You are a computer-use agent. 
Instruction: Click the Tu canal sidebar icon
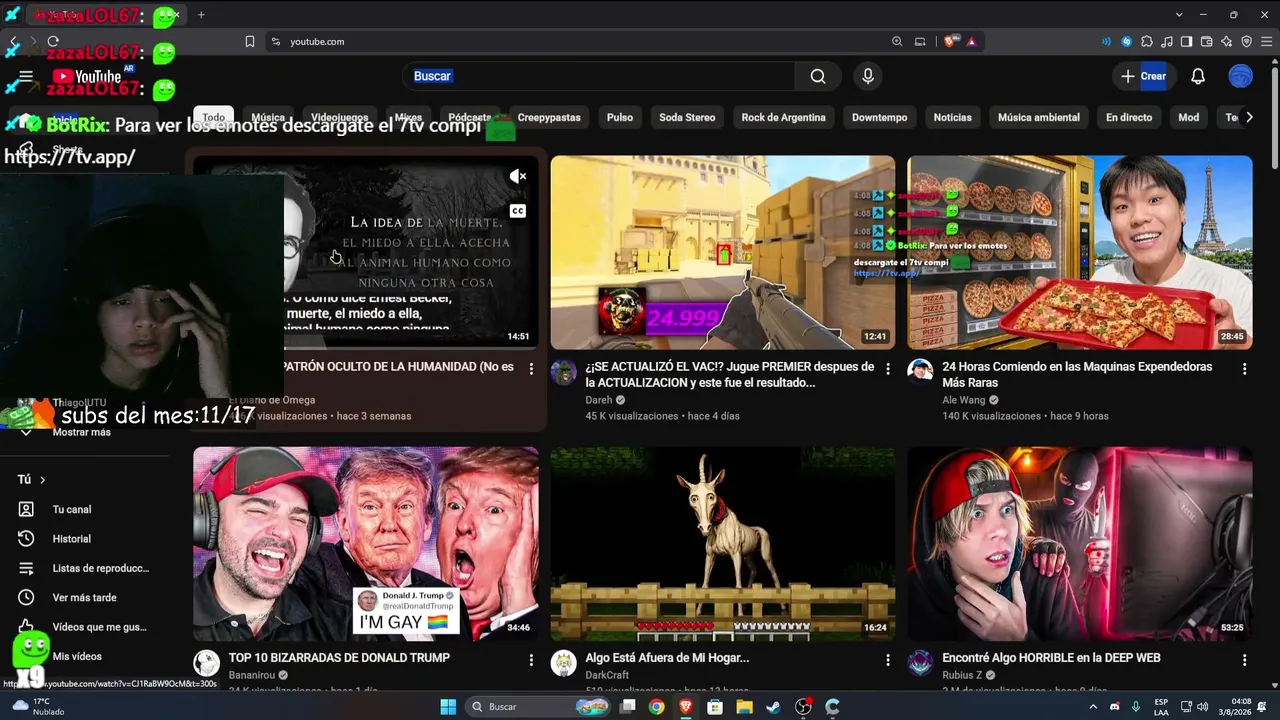click(26, 509)
